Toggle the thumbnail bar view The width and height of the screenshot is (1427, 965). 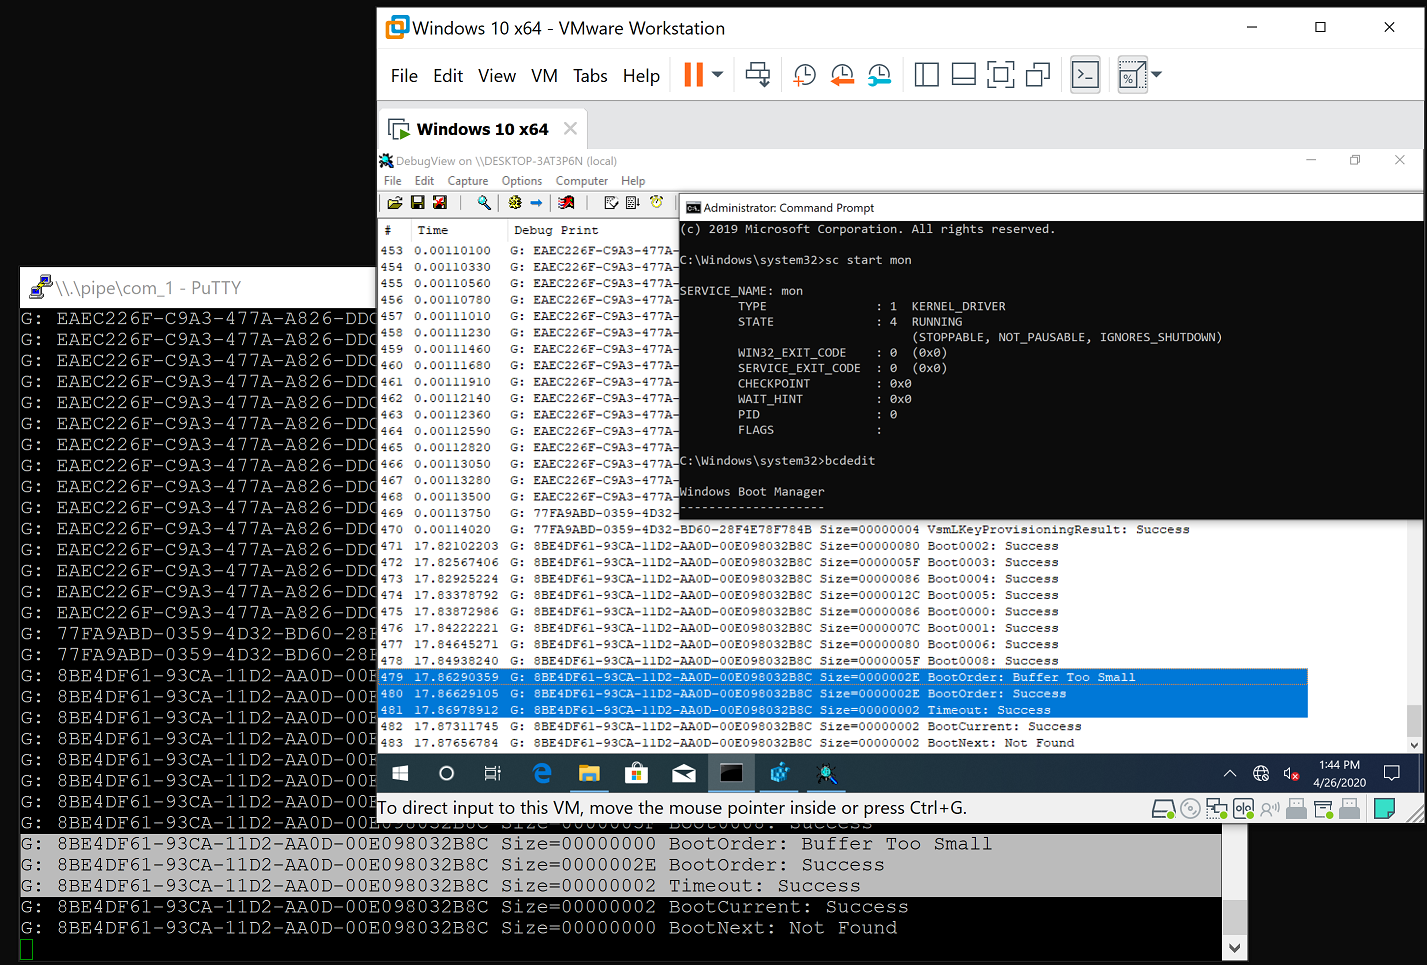click(x=964, y=75)
